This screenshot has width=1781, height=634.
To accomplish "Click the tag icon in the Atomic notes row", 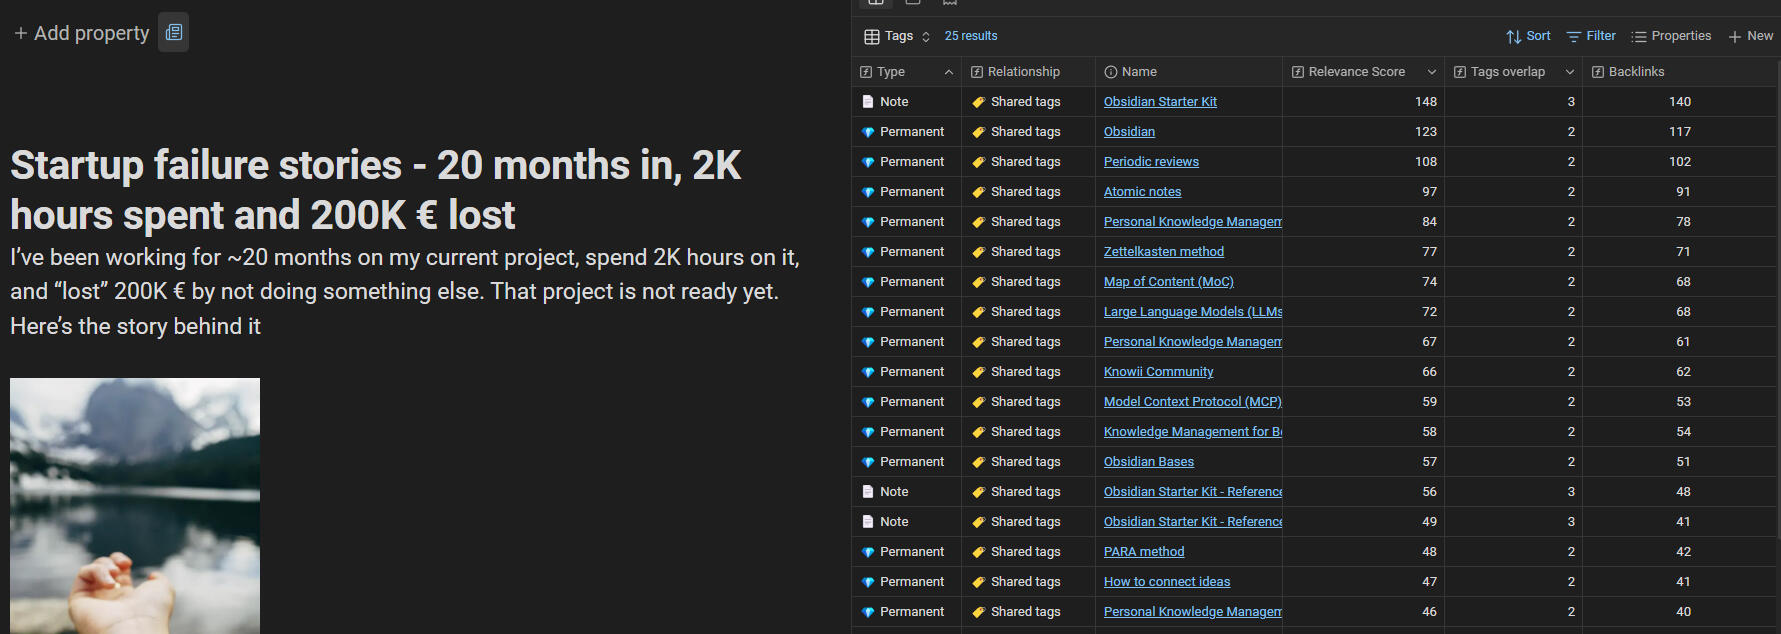I will (978, 192).
